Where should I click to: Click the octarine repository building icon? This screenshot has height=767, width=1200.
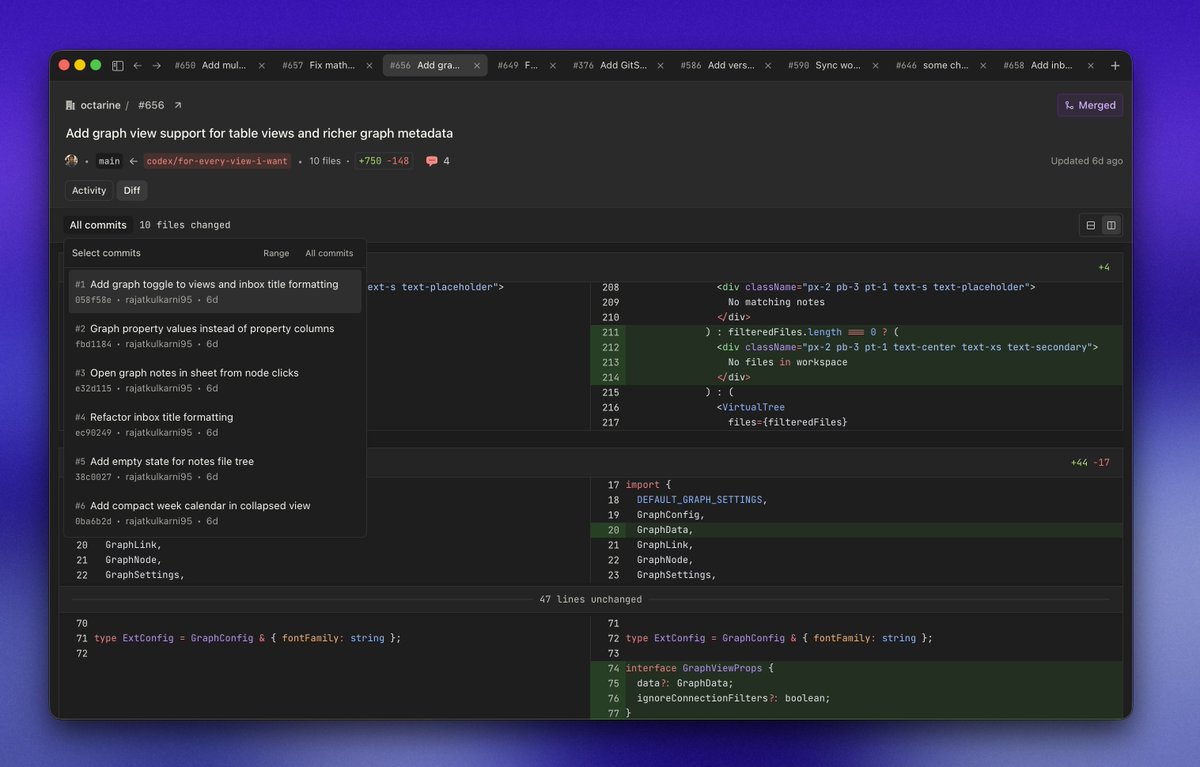(71, 105)
